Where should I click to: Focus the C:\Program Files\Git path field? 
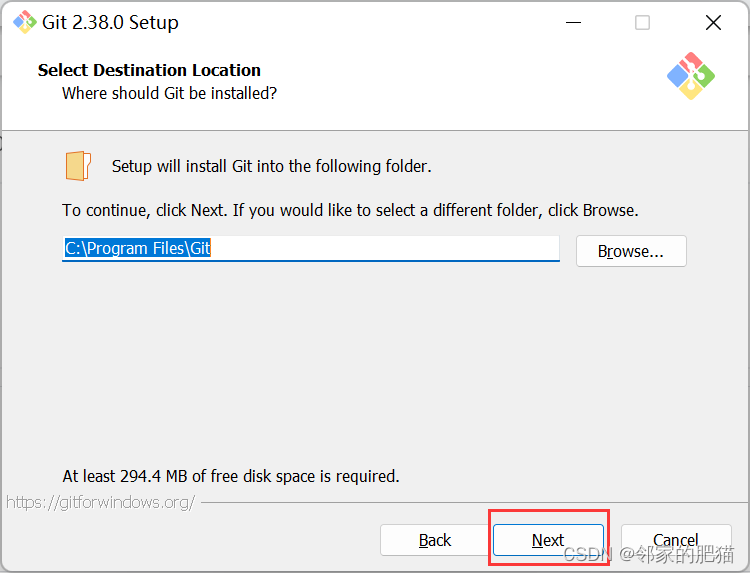coord(311,248)
